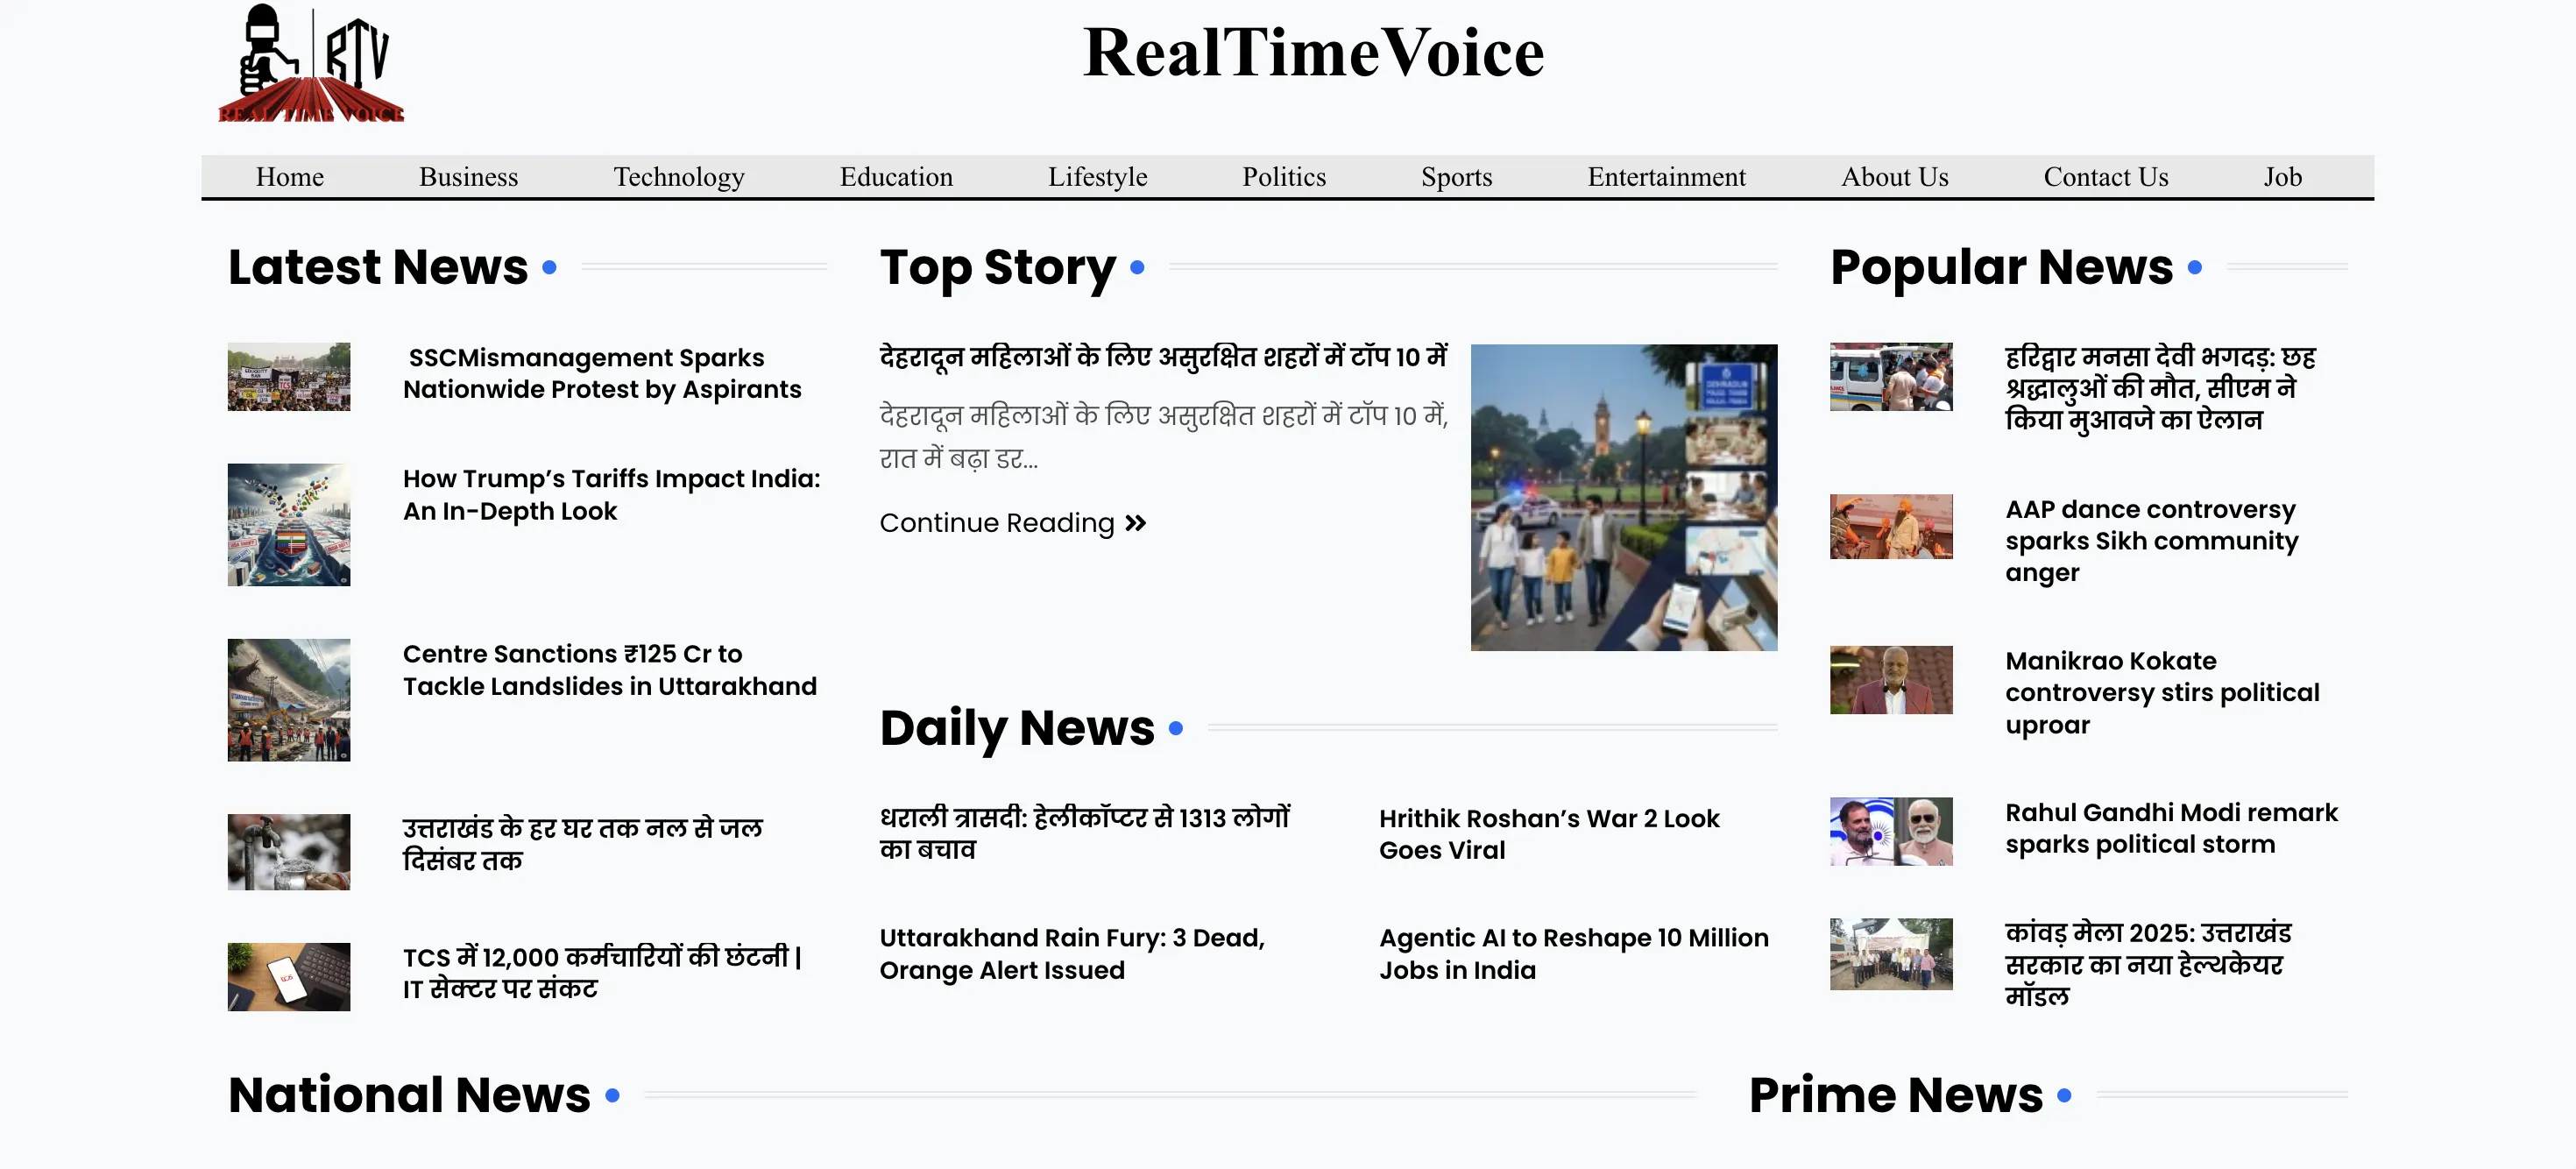This screenshot has height=1169, width=2576.
Task: Open the large Dehradun top story image
Action: tap(1624, 498)
